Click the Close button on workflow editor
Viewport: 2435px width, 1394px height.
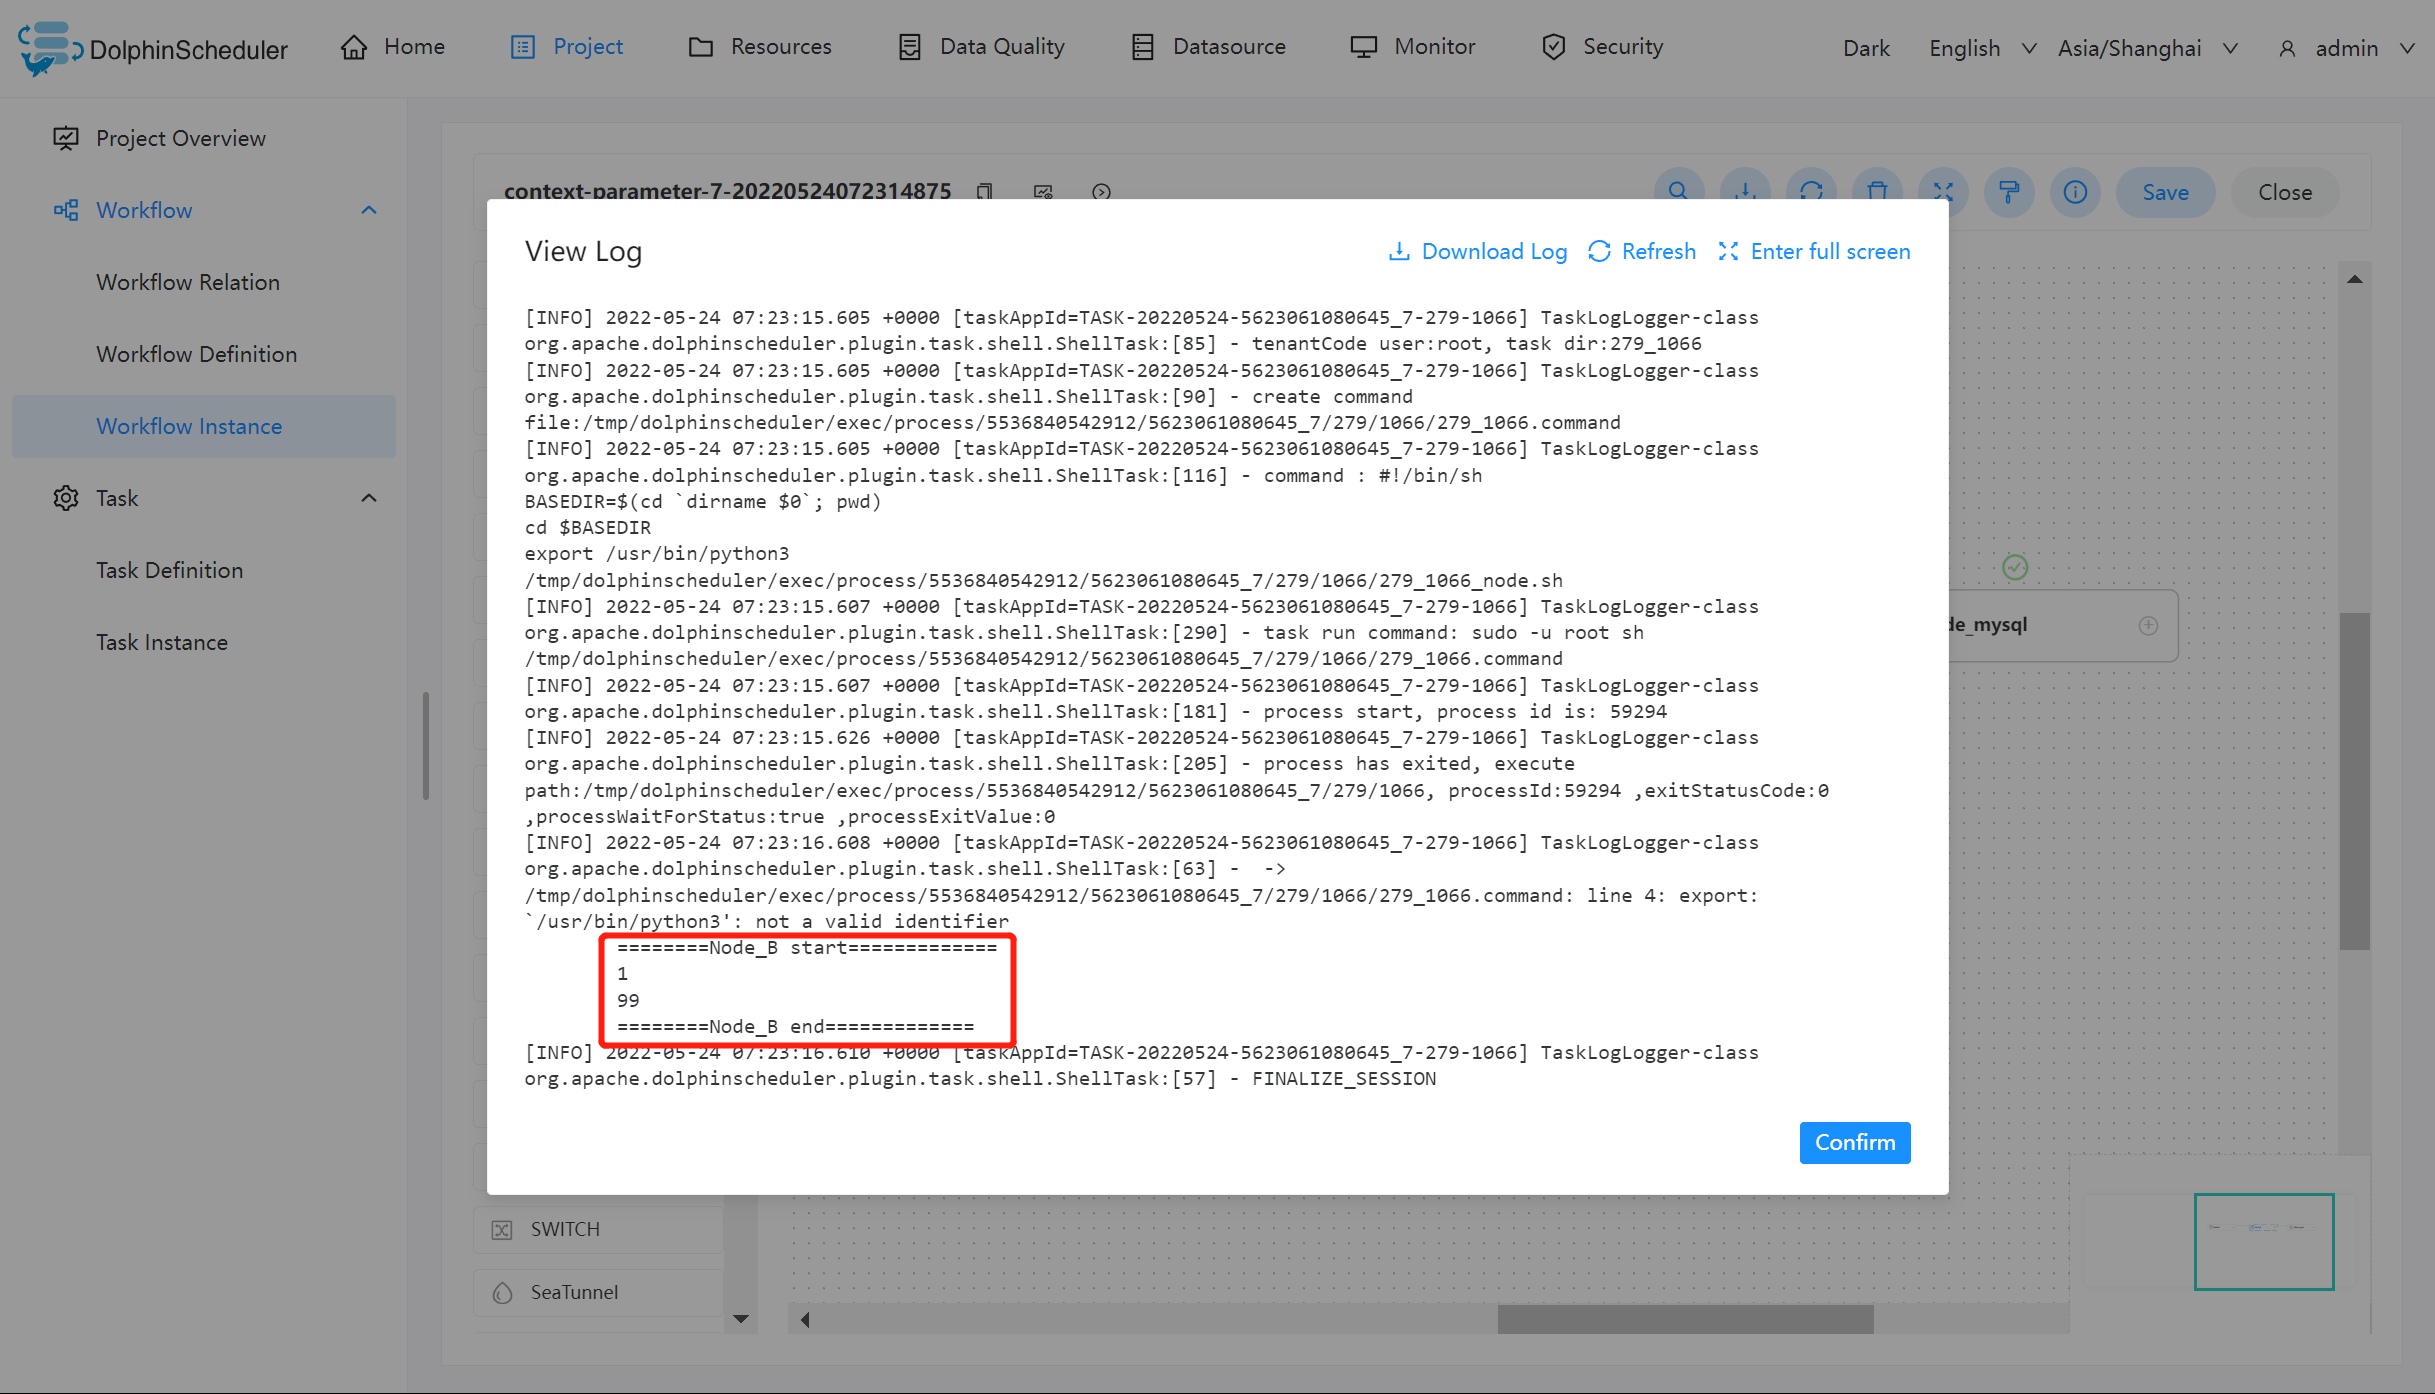click(x=2284, y=192)
